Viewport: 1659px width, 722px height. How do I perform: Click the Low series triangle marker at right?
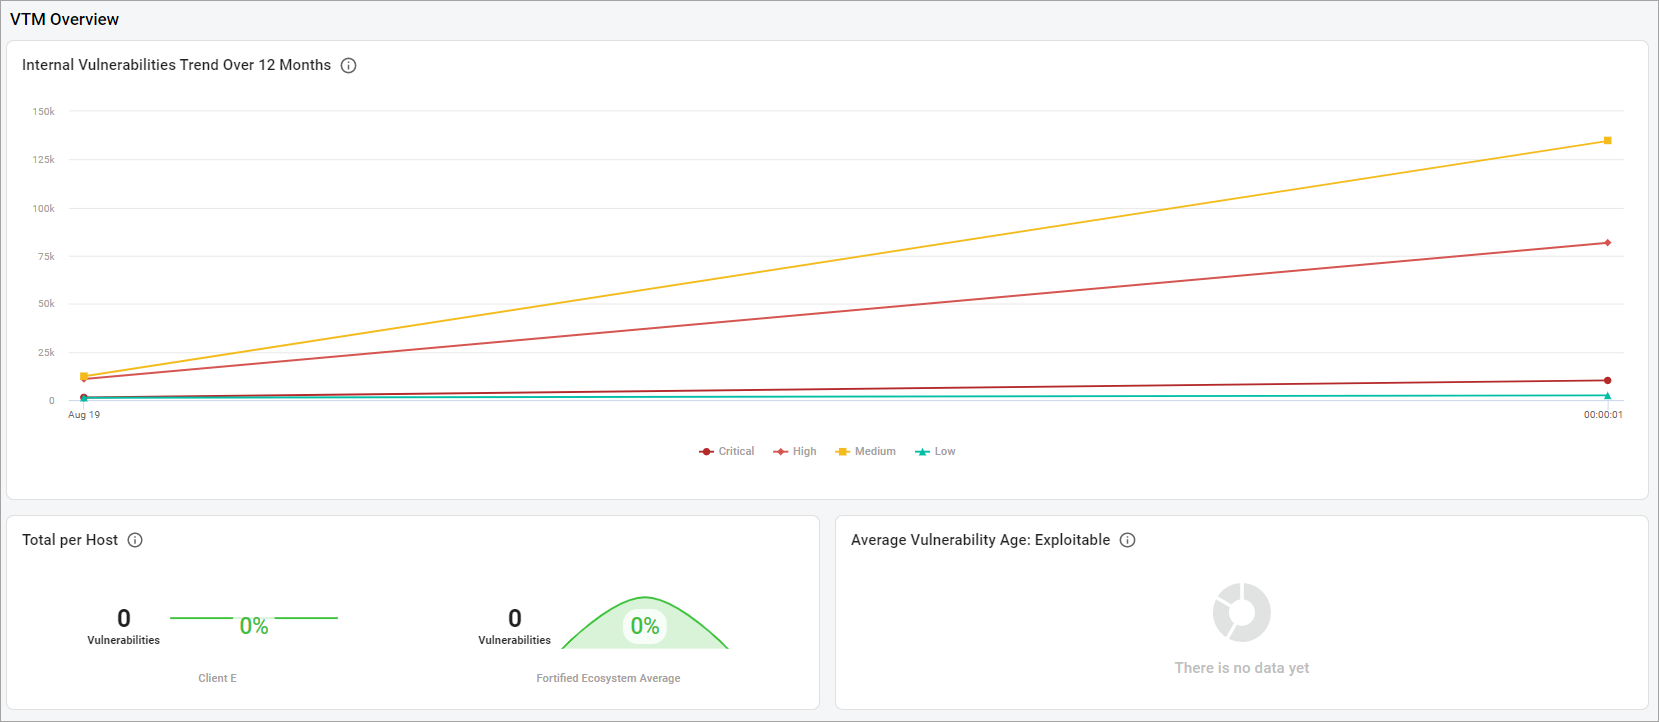point(1607,396)
